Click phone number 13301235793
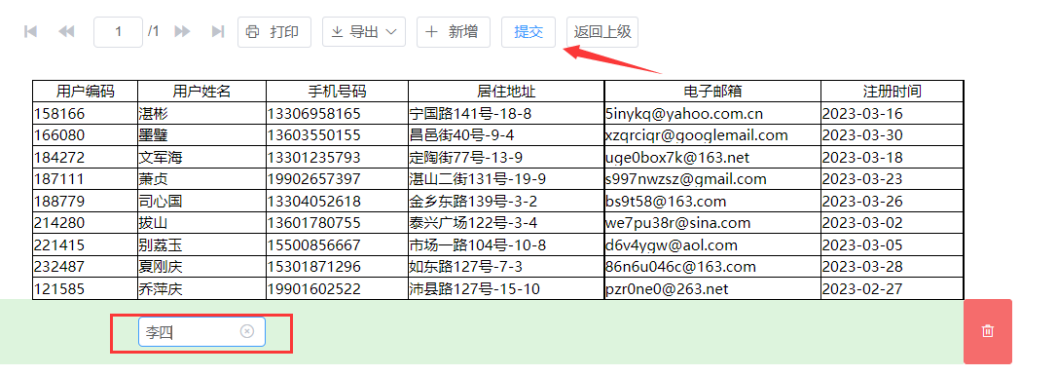1057x375 pixels. tap(337, 158)
